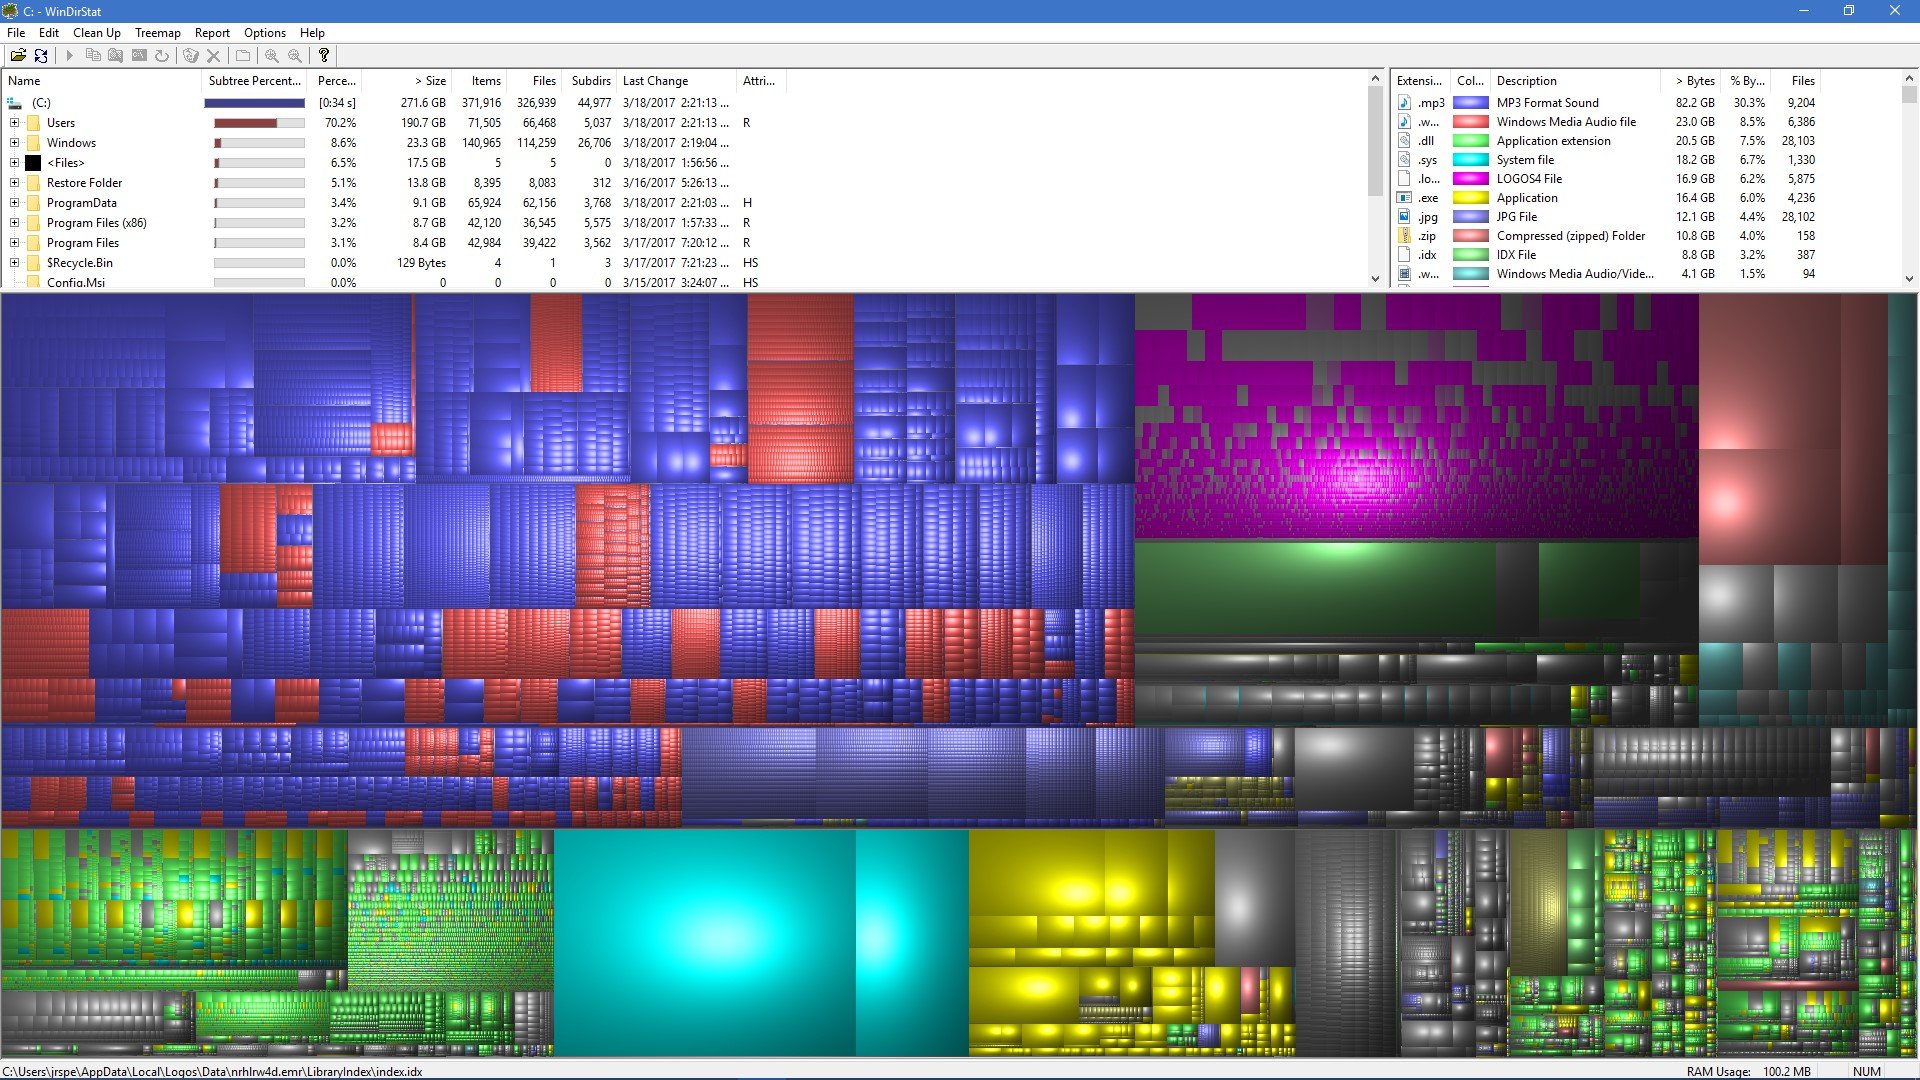Select the Program Files (x86) row
Viewport: 1920px width, 1080px height.
point(96,223)
